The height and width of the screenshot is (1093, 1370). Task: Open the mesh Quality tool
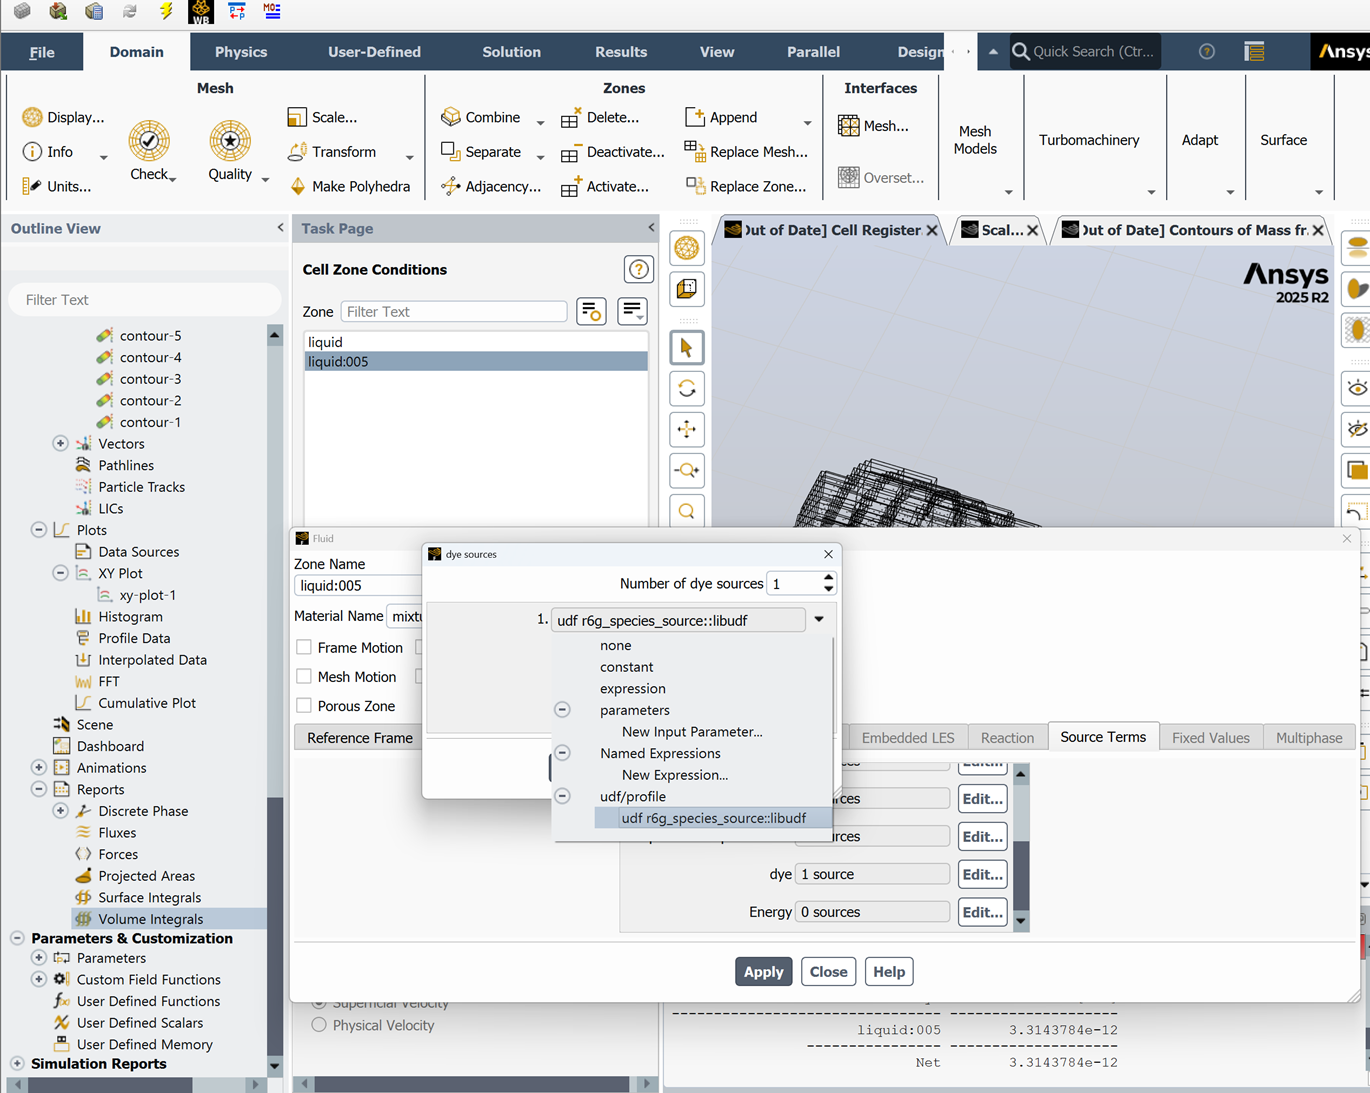click(230, 142)
